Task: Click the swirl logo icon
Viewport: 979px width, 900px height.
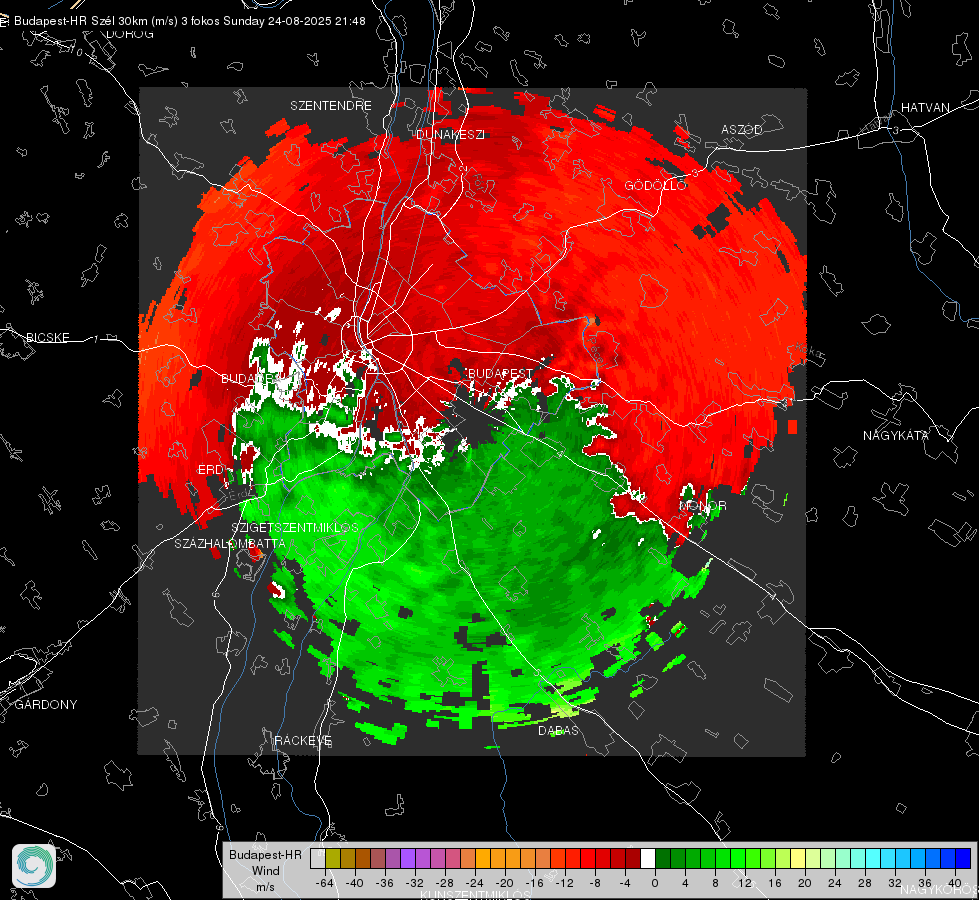Action: pos(34,866)
